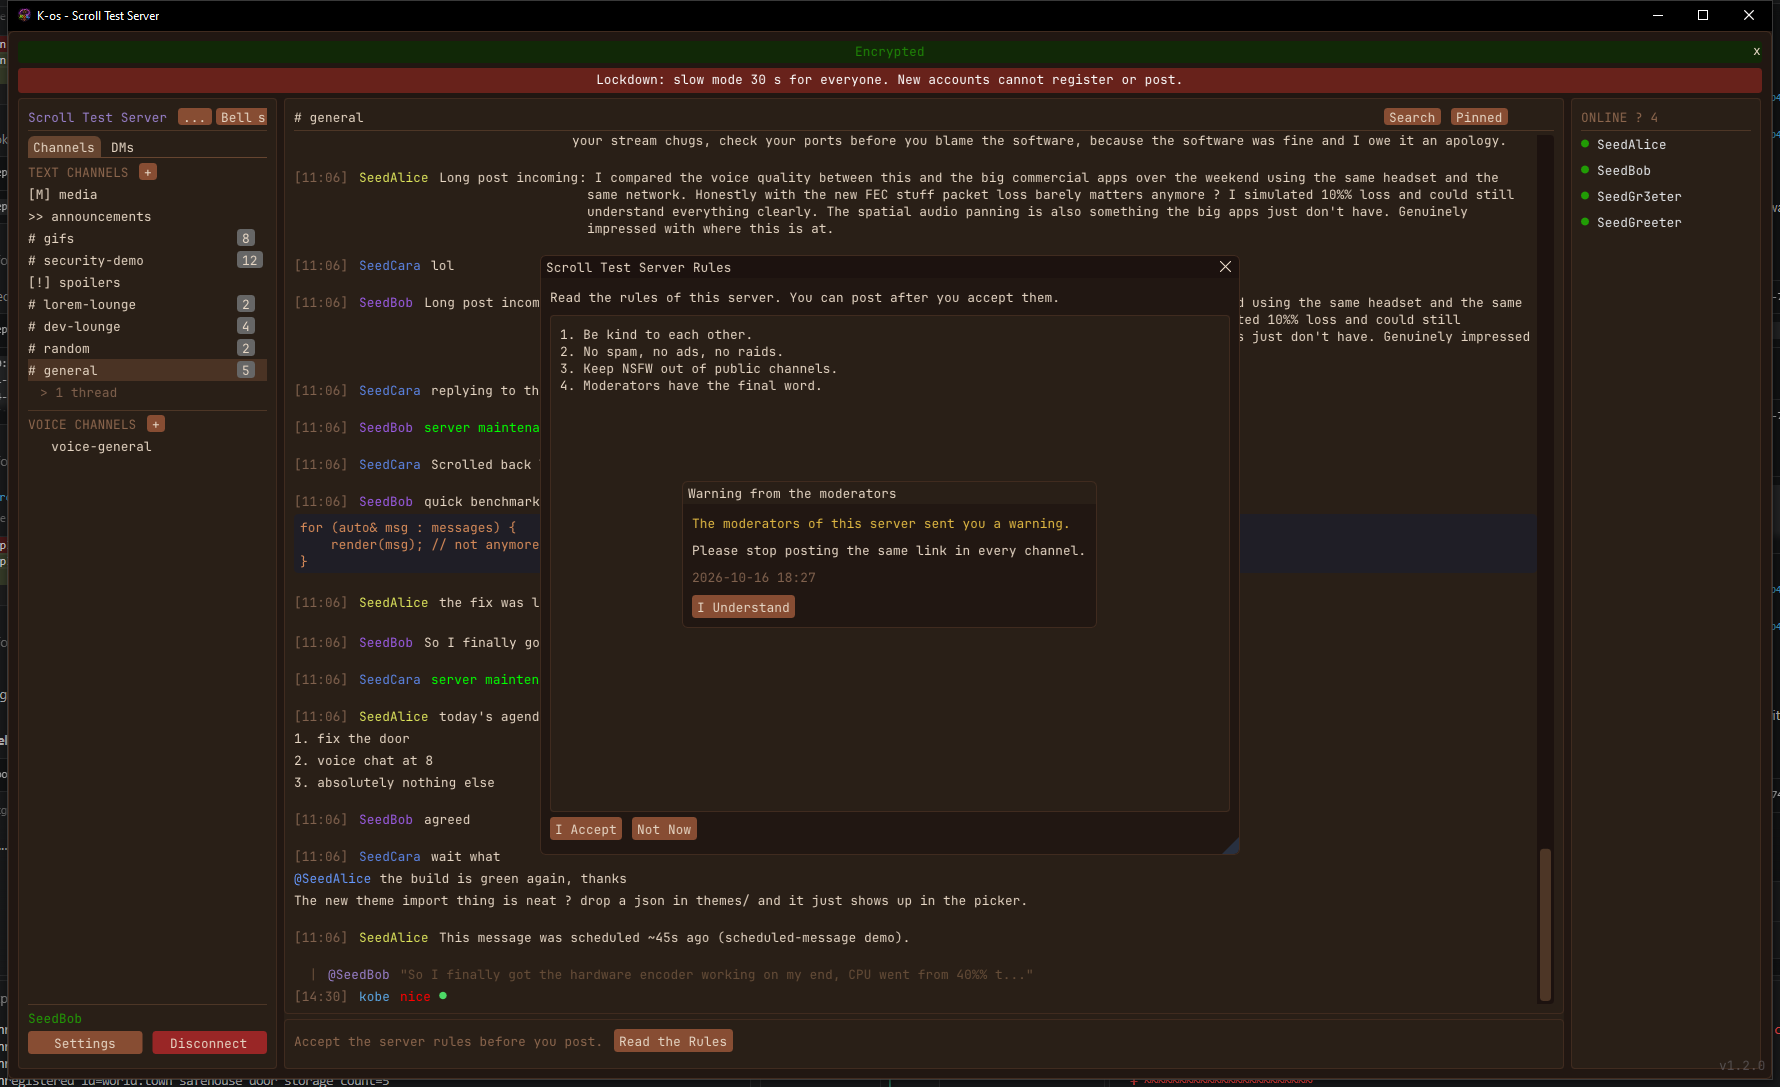Click Read the Rules button
This screenshot has width=1780, height=1087.
point(673,1041)
